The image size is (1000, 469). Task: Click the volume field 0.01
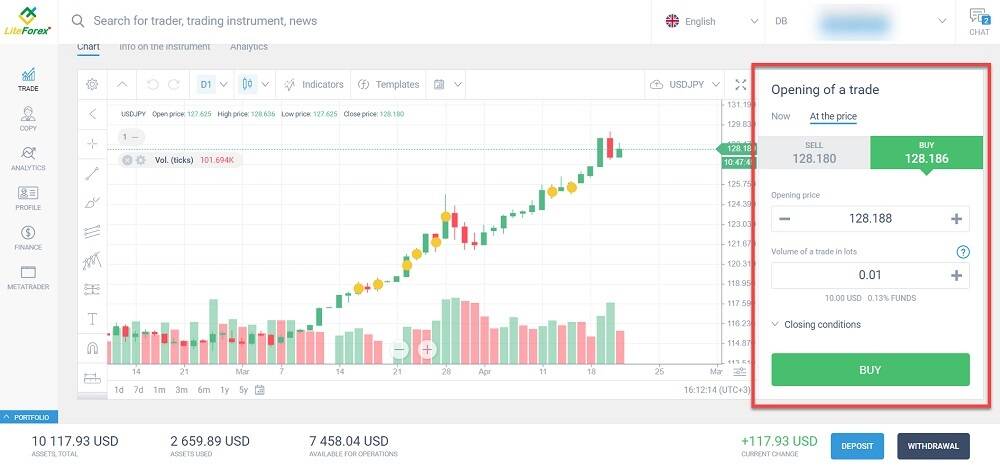point(870,276)
